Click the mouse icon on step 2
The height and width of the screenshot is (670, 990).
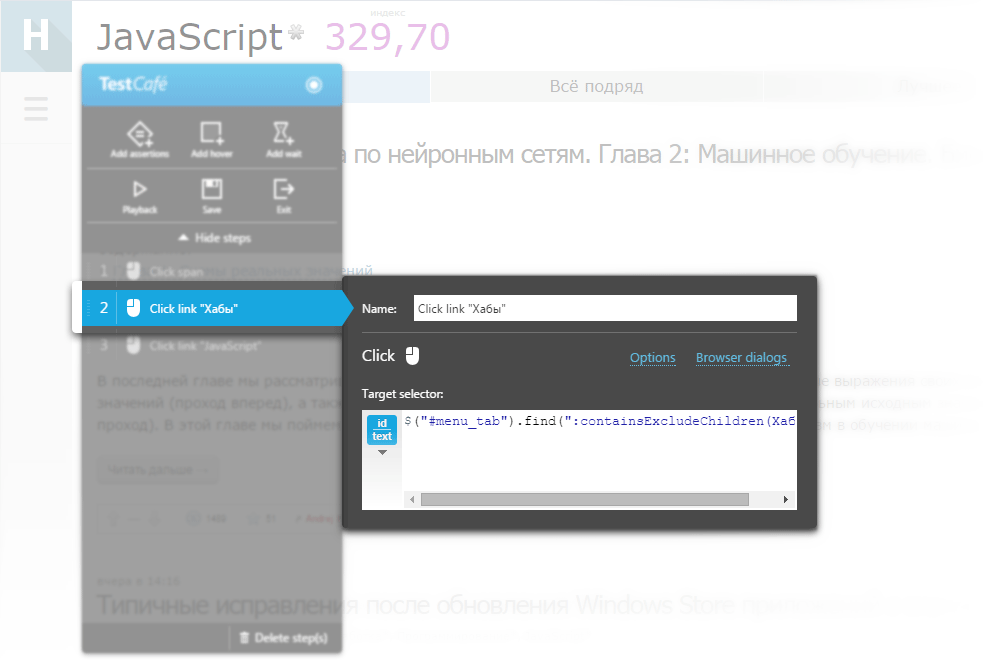point(133,308)
